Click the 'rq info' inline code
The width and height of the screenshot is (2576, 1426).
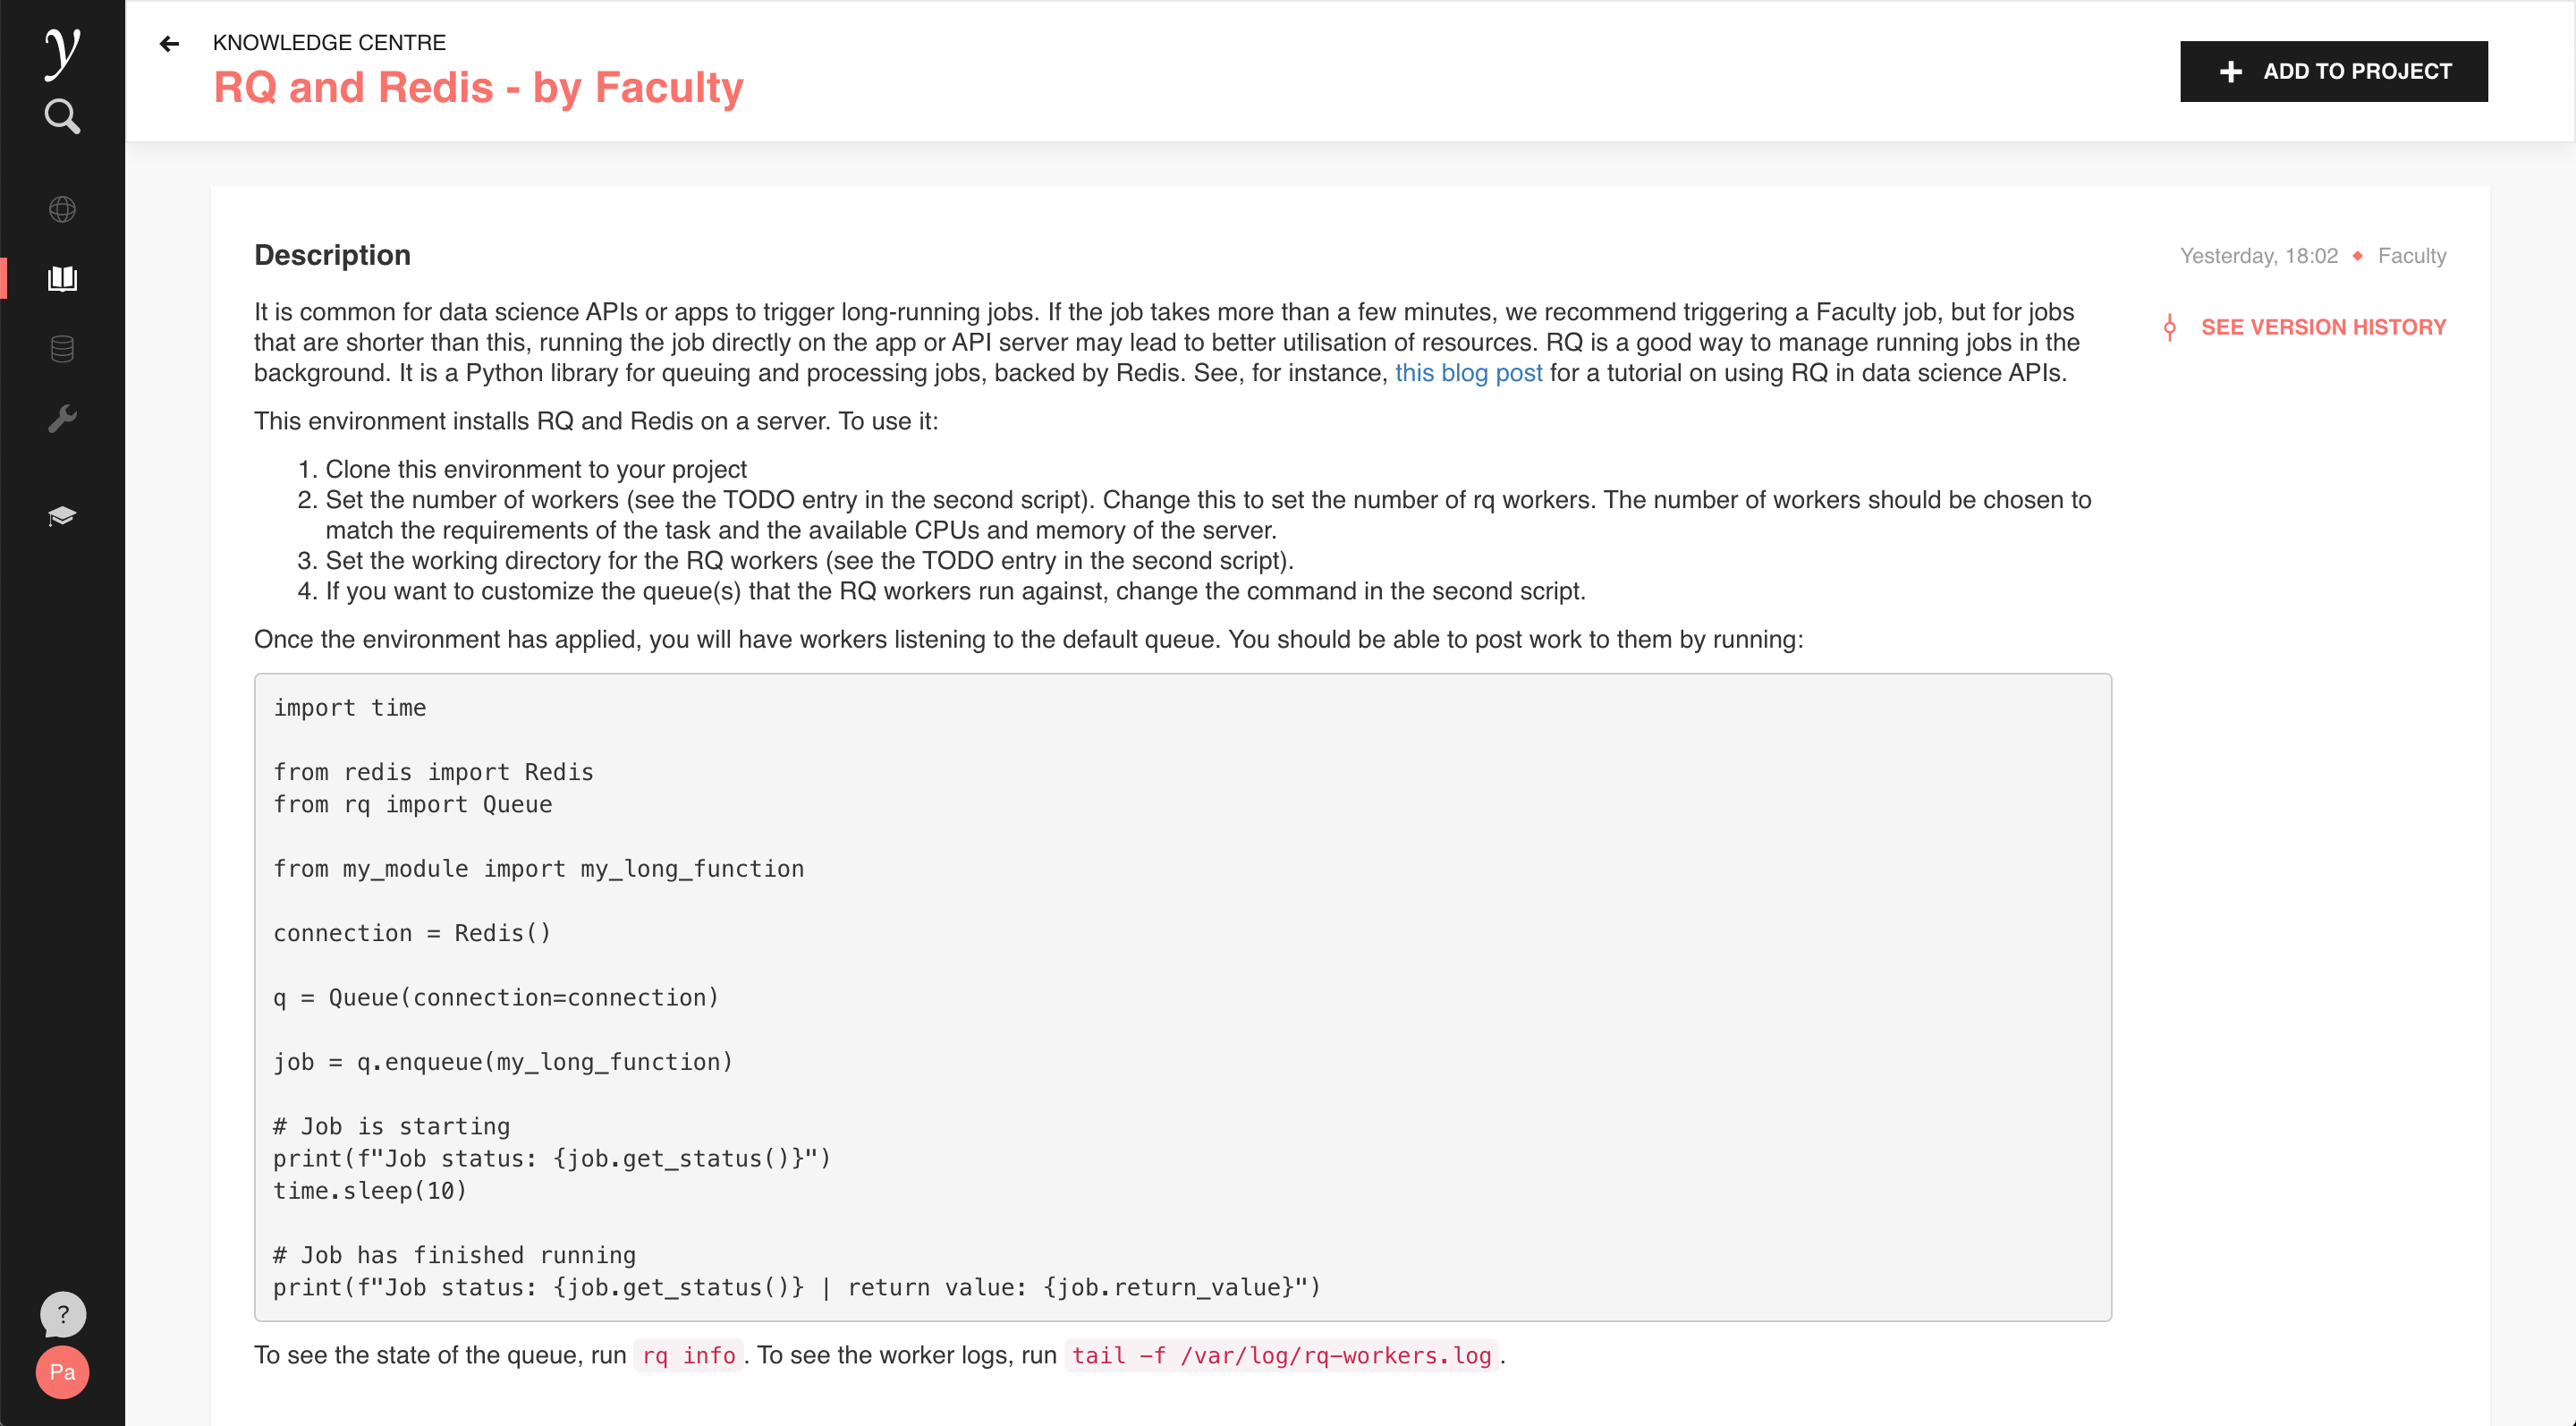point(688,1355)
